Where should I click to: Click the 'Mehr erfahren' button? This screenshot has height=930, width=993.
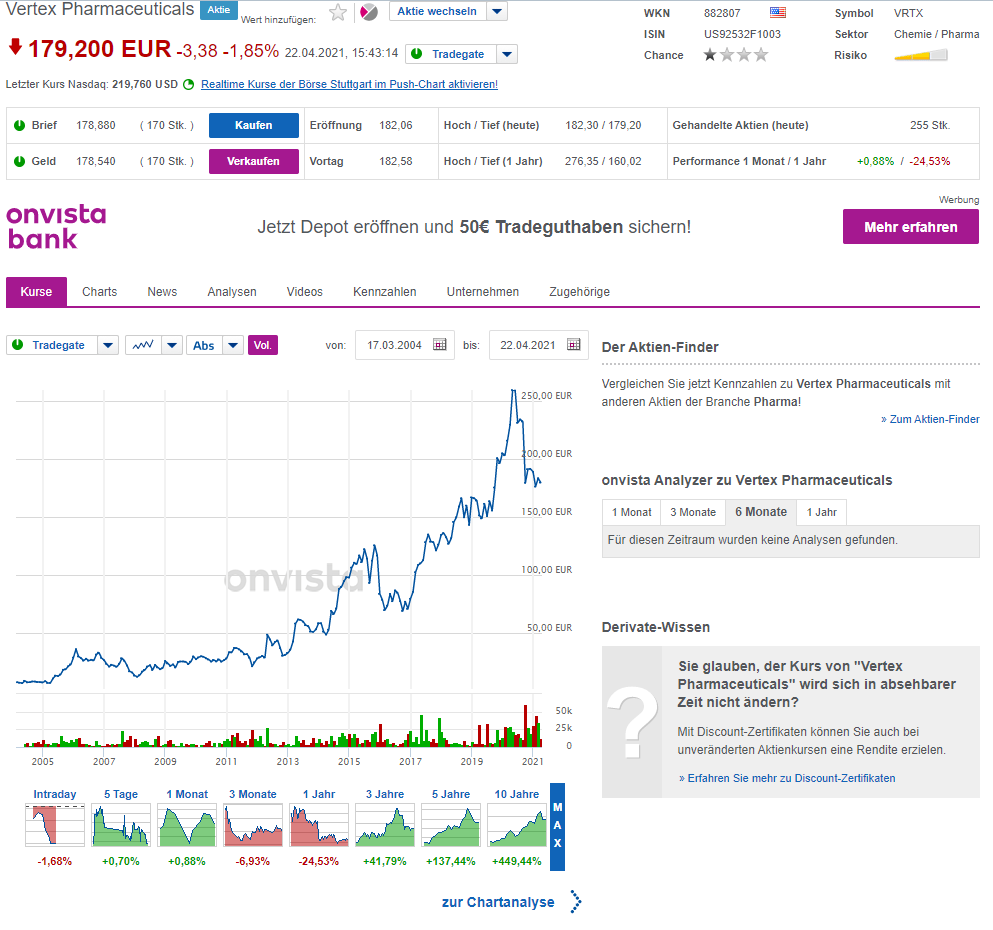(911, 227)
